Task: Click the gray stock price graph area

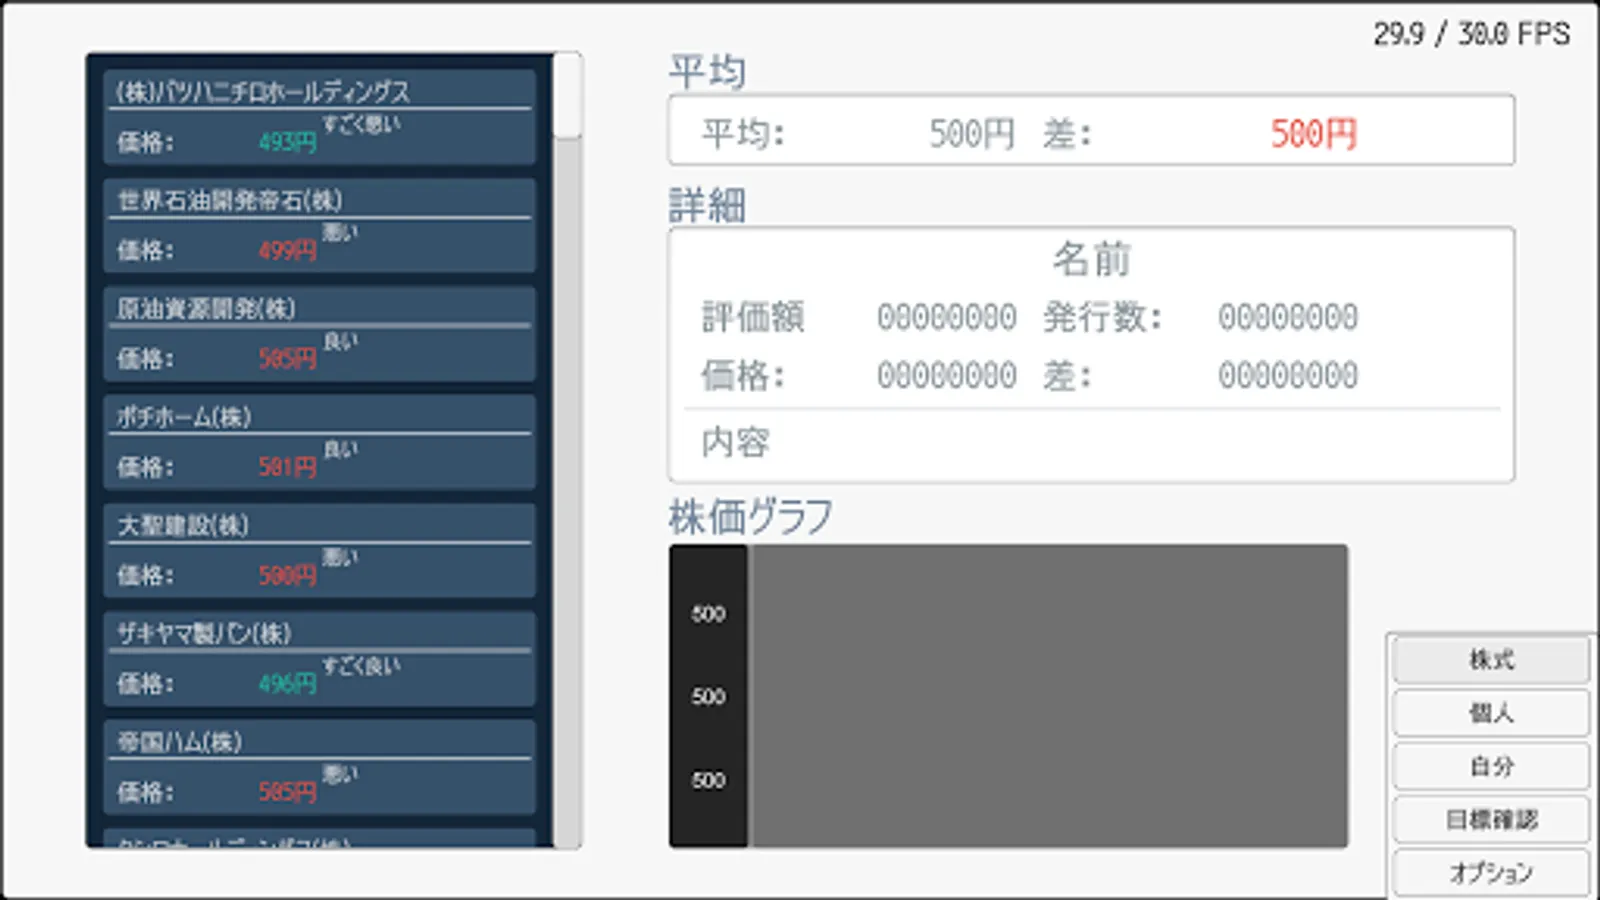Action: point(1048,696)
